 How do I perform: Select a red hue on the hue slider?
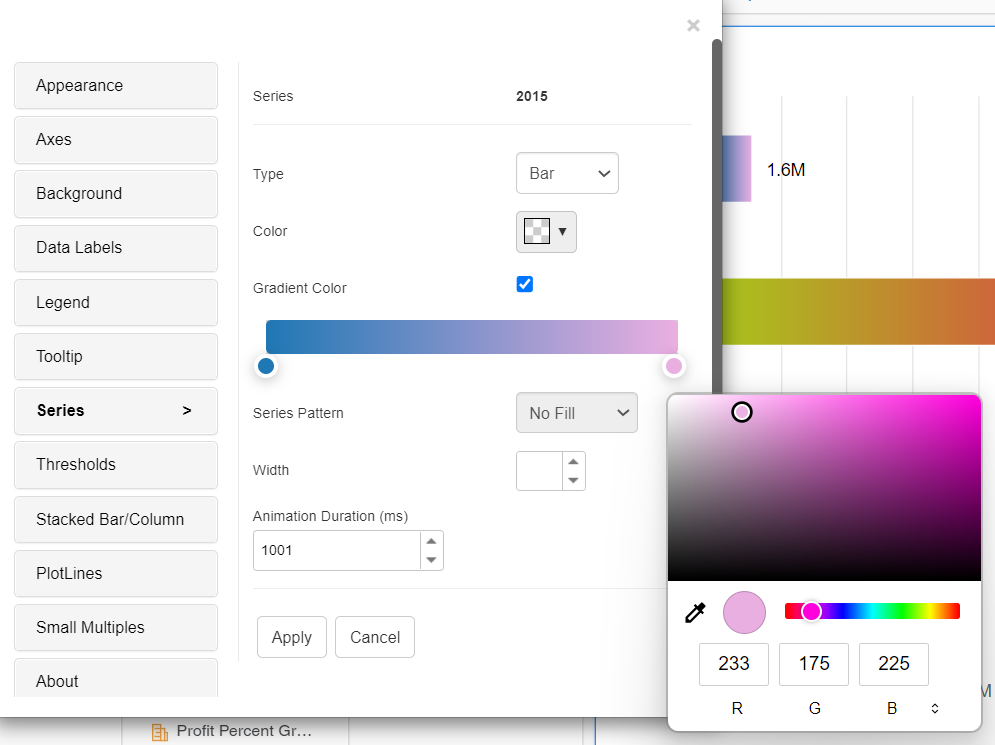[x=952, y=610]
